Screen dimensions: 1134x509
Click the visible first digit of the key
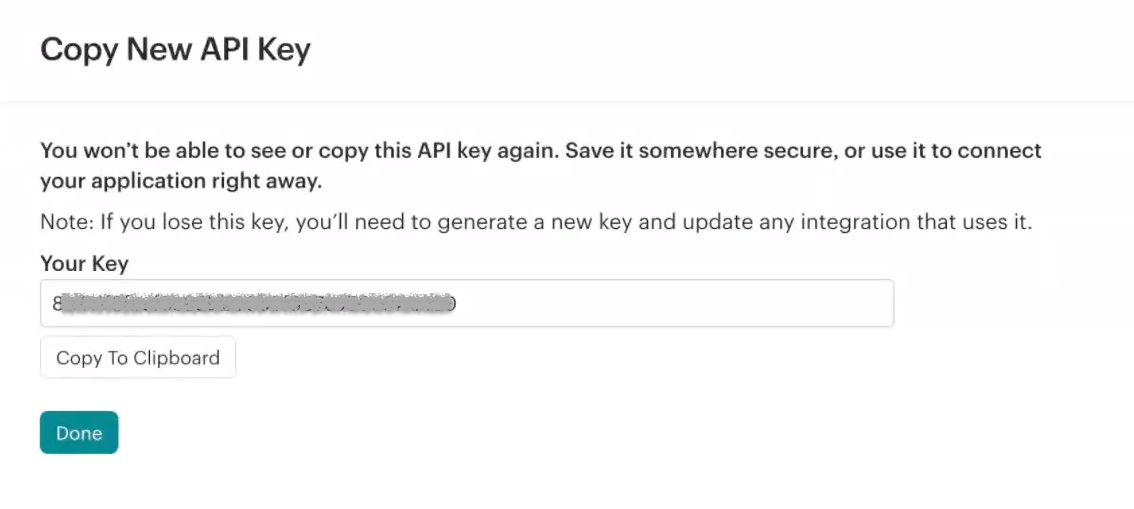[56, 303]
